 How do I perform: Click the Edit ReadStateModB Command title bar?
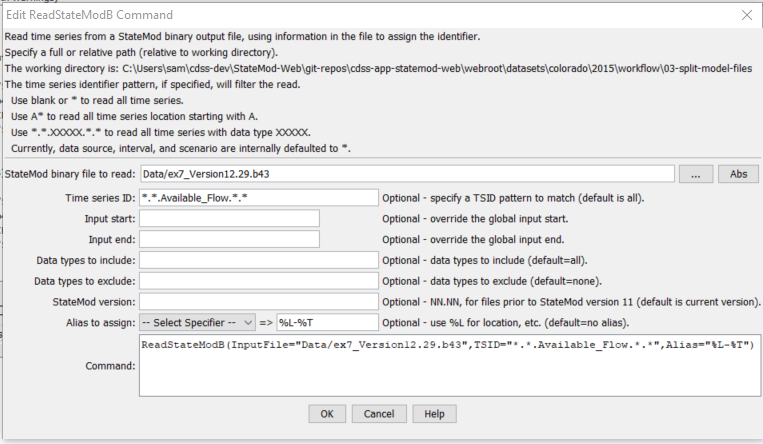[300, 14]
